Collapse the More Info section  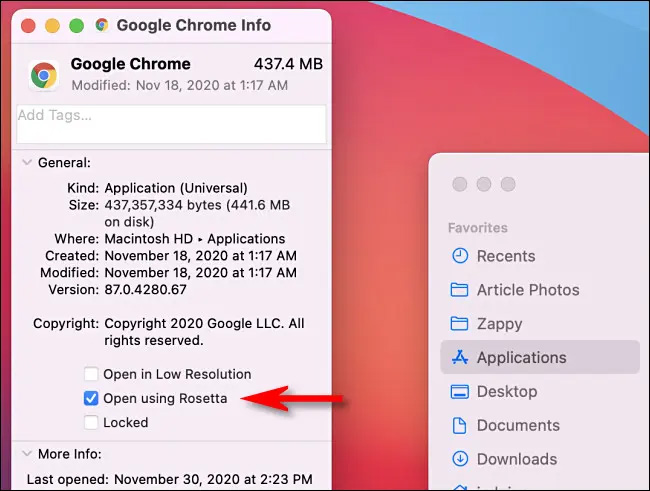(27, 454)
